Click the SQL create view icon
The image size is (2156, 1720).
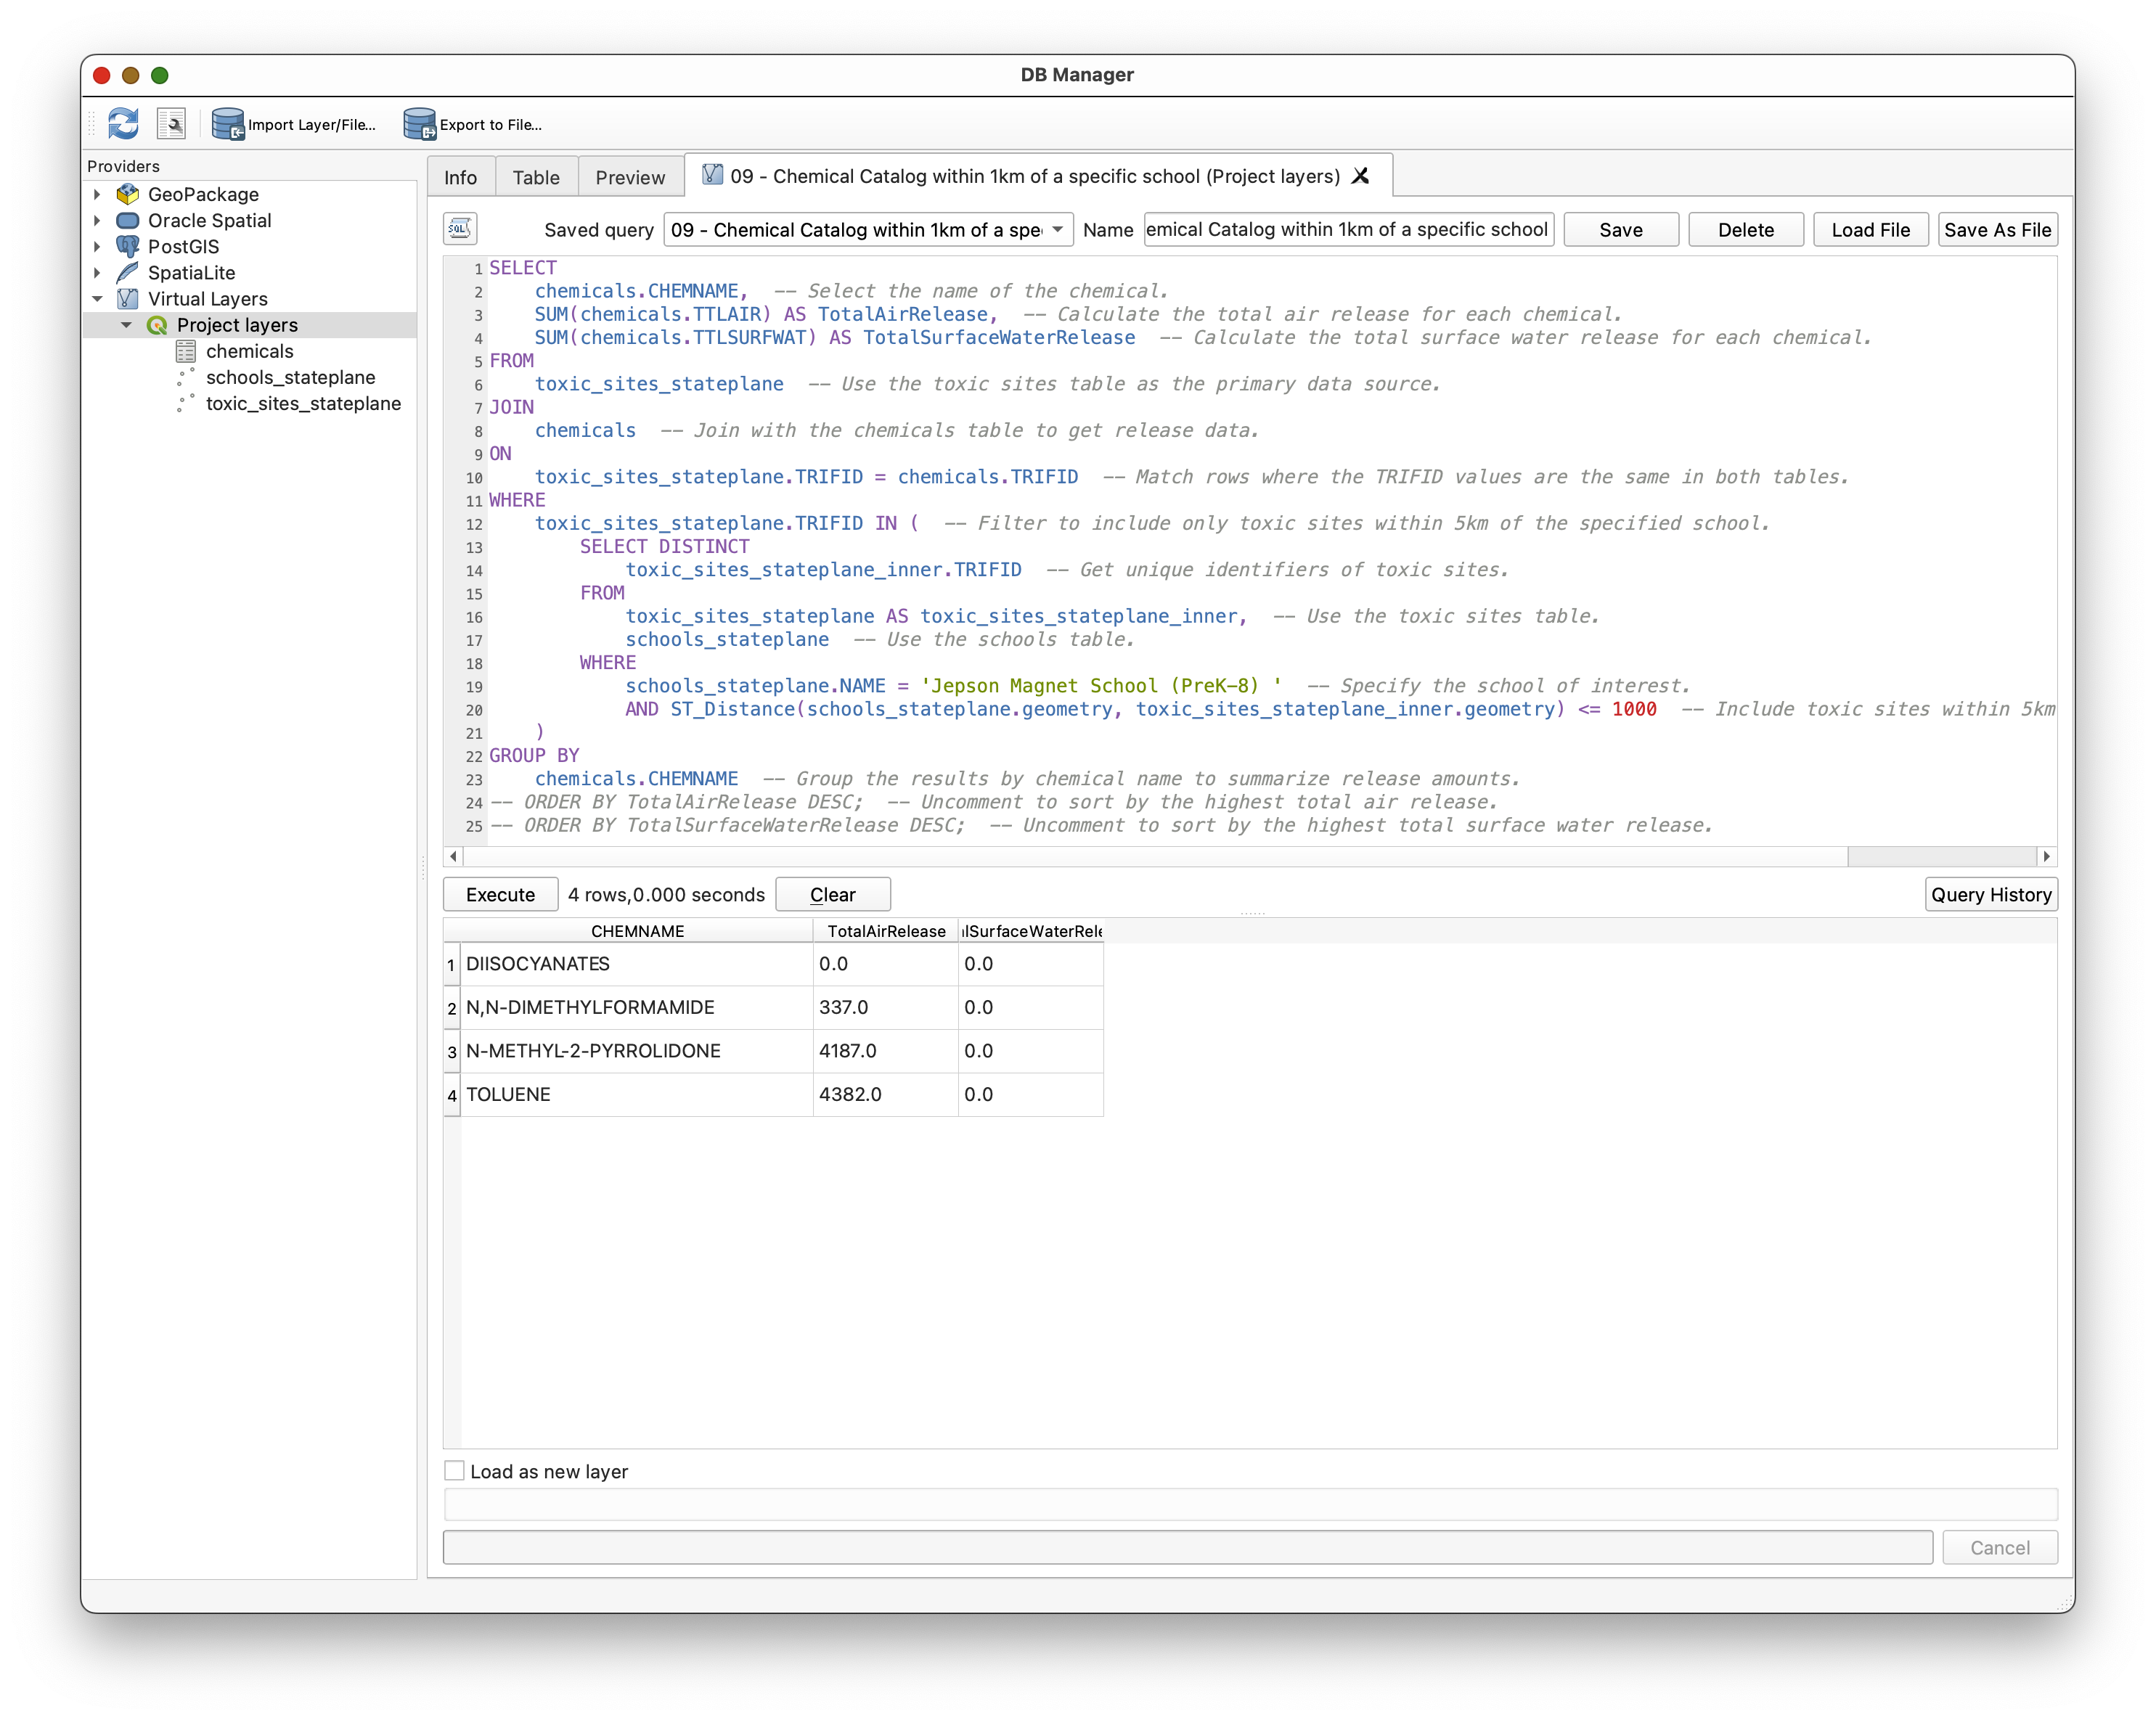(460, 229)
